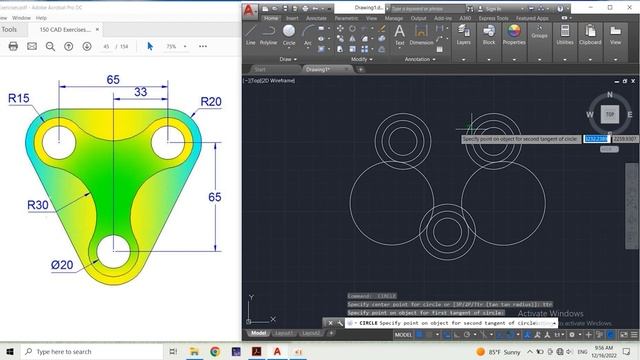Select the Copy tool in Modify panel
This screenshot has width=640, height=360.
[340, 39]
